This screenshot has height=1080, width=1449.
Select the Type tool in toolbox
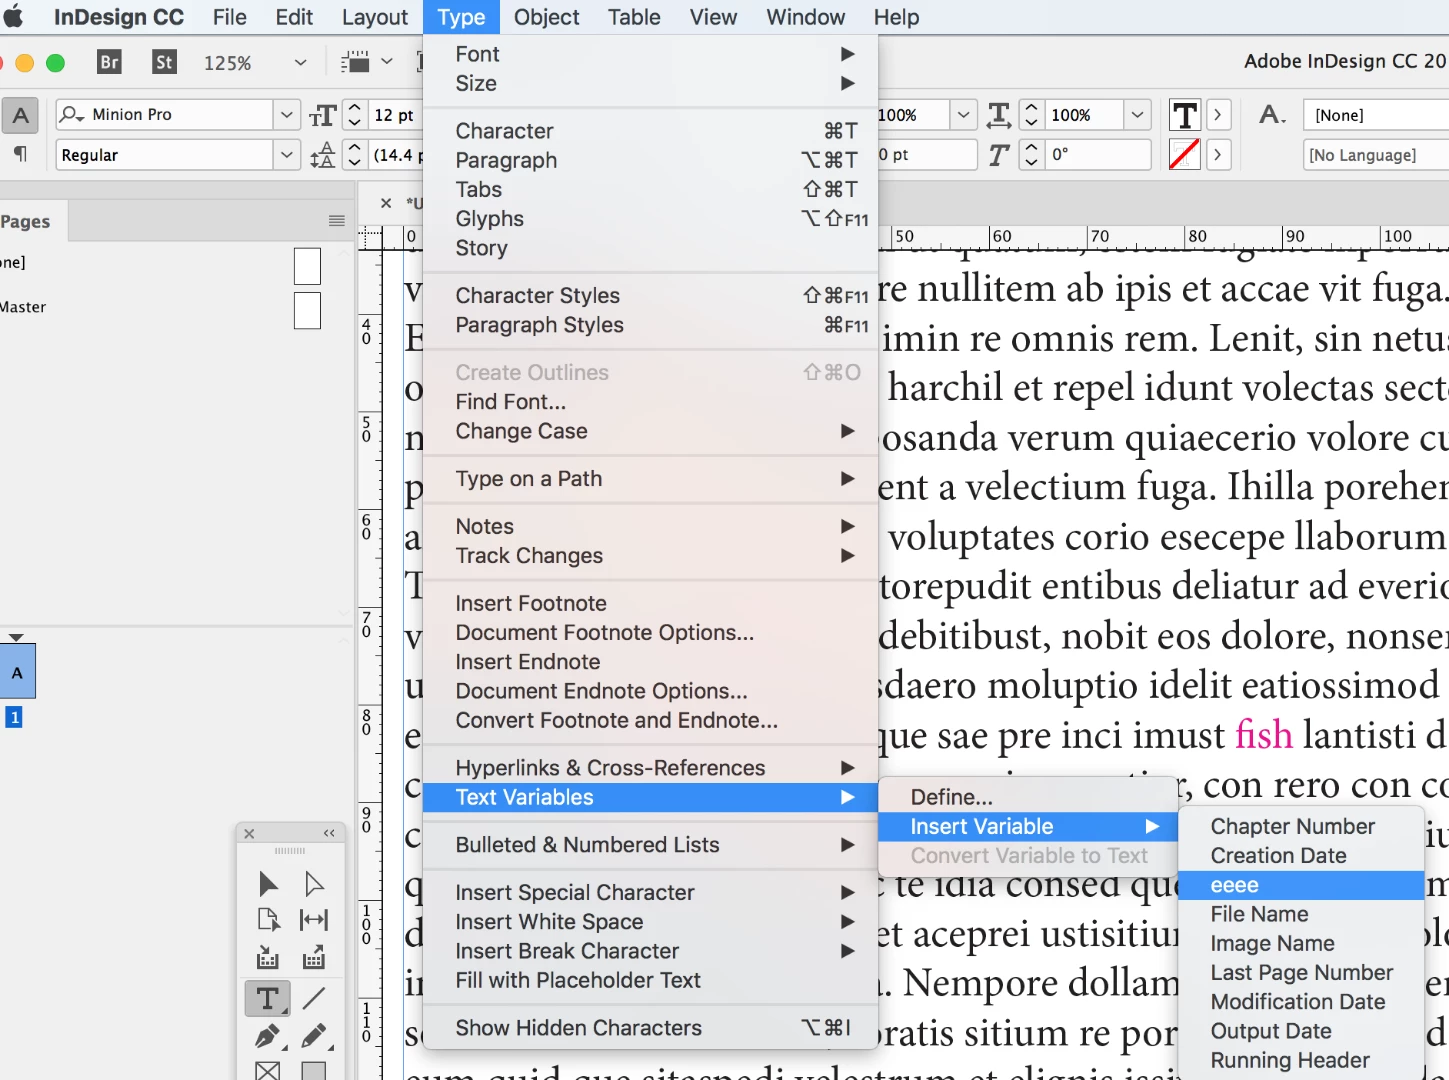click(x=268, y=998)
